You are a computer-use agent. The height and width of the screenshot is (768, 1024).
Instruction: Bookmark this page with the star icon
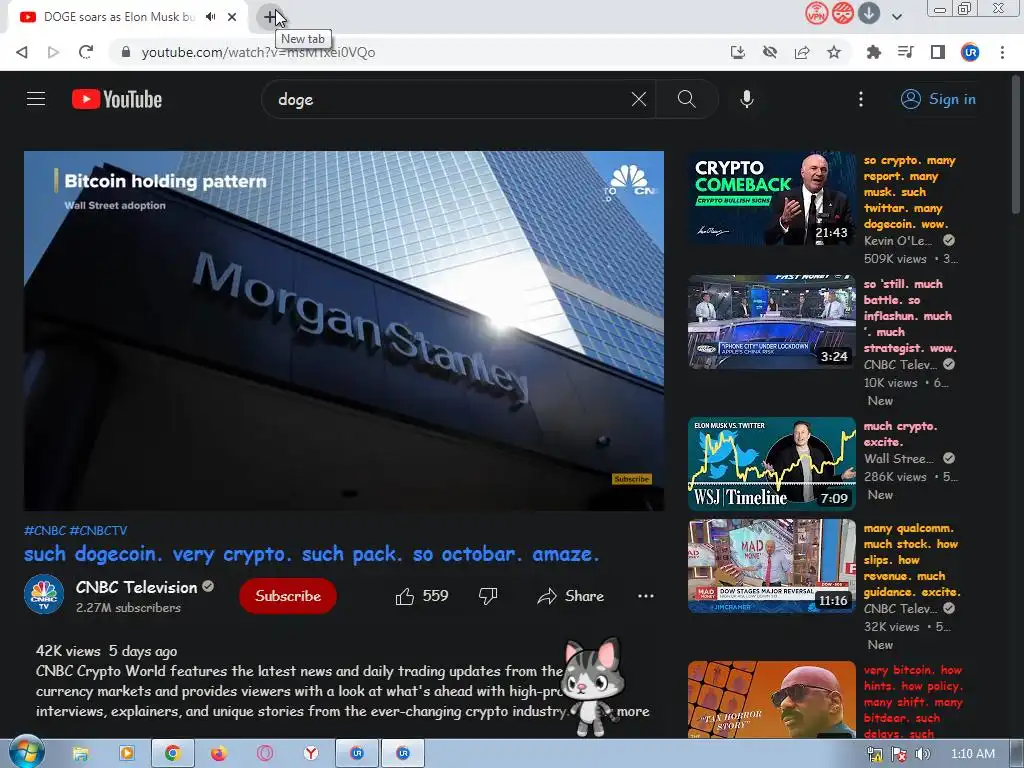pyautogui.click(x=834, y=52)
